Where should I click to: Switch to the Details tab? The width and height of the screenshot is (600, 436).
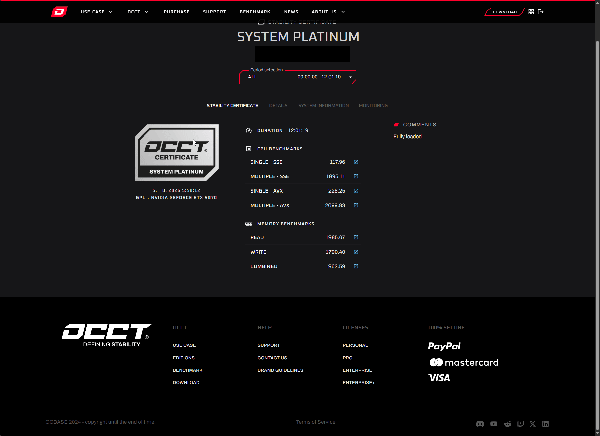[278, 105]
